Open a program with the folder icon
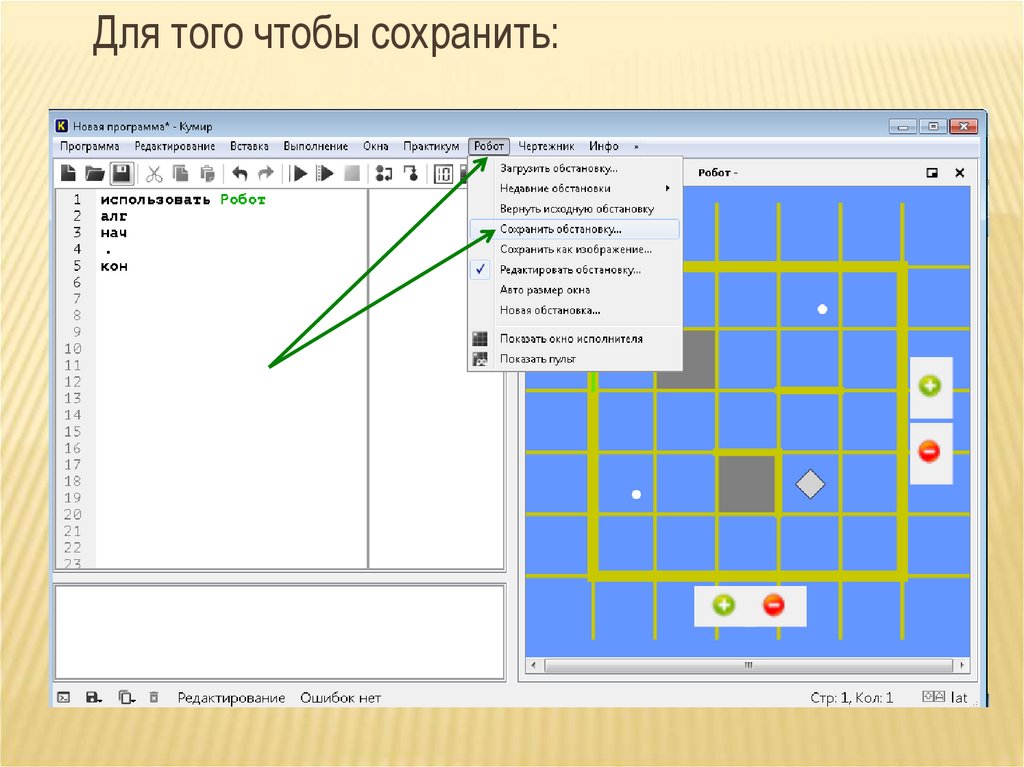The width and height of the screenshot is (1024, 767). [x=95, y=173]
